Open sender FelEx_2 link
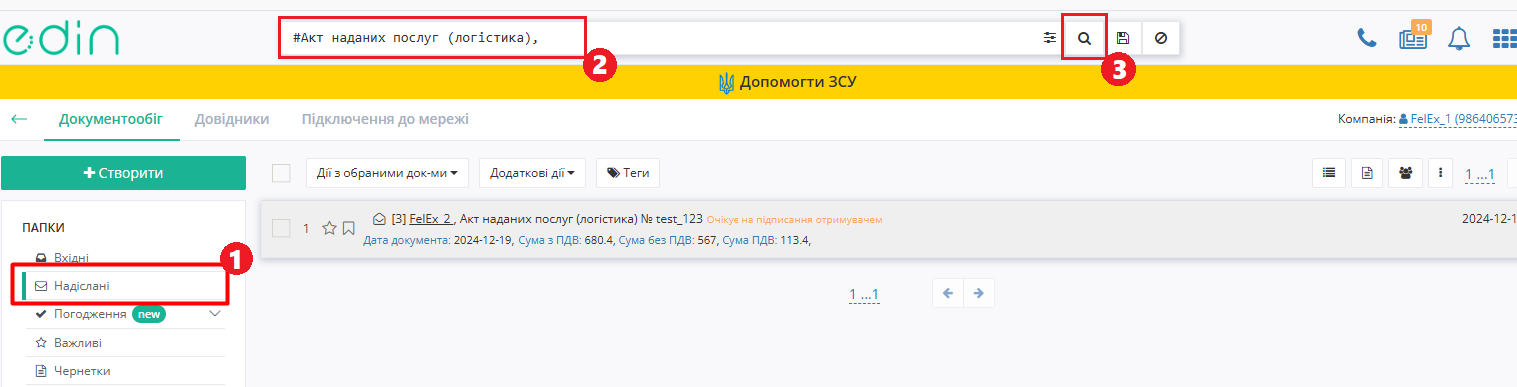 [431, 219]
